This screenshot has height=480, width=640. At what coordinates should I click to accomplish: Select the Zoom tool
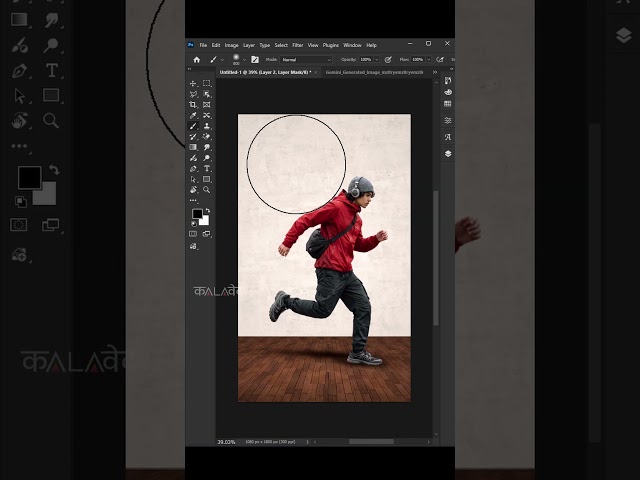[207, 190]
